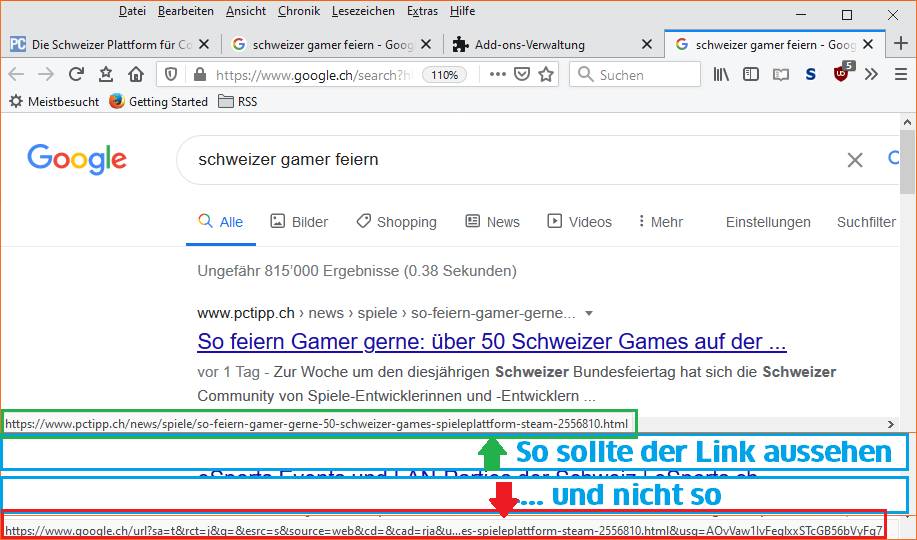The image size is (917, 540).
Task: Expand dropdown arrow beside pctipp.ch breadcrumb
Action: pyautogui.click(x=589, y=314)
